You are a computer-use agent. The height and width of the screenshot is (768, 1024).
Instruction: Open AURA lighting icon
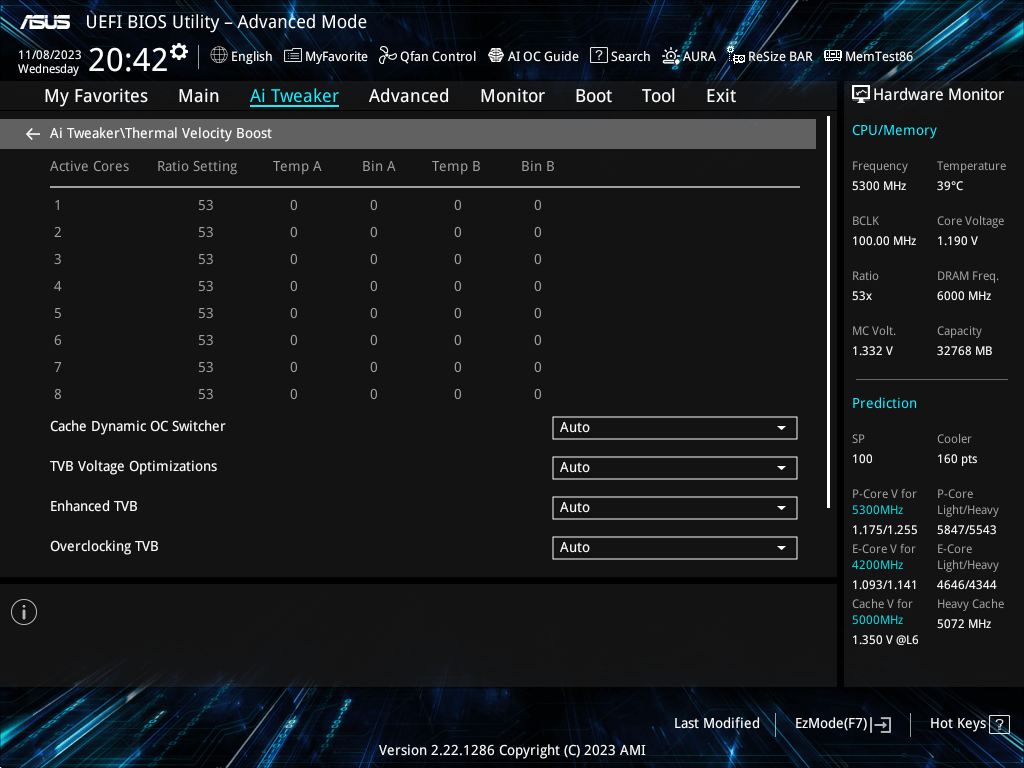click(671, 56)
